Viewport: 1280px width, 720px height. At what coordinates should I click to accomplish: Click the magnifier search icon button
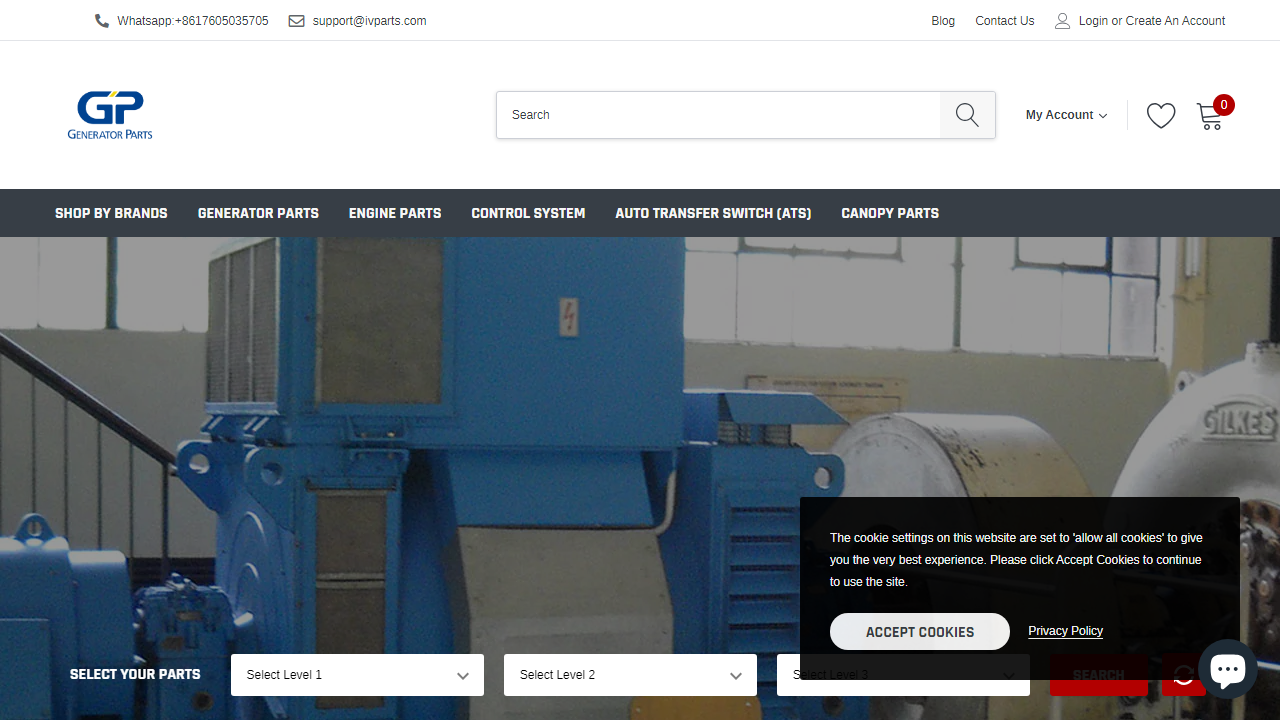967,115
